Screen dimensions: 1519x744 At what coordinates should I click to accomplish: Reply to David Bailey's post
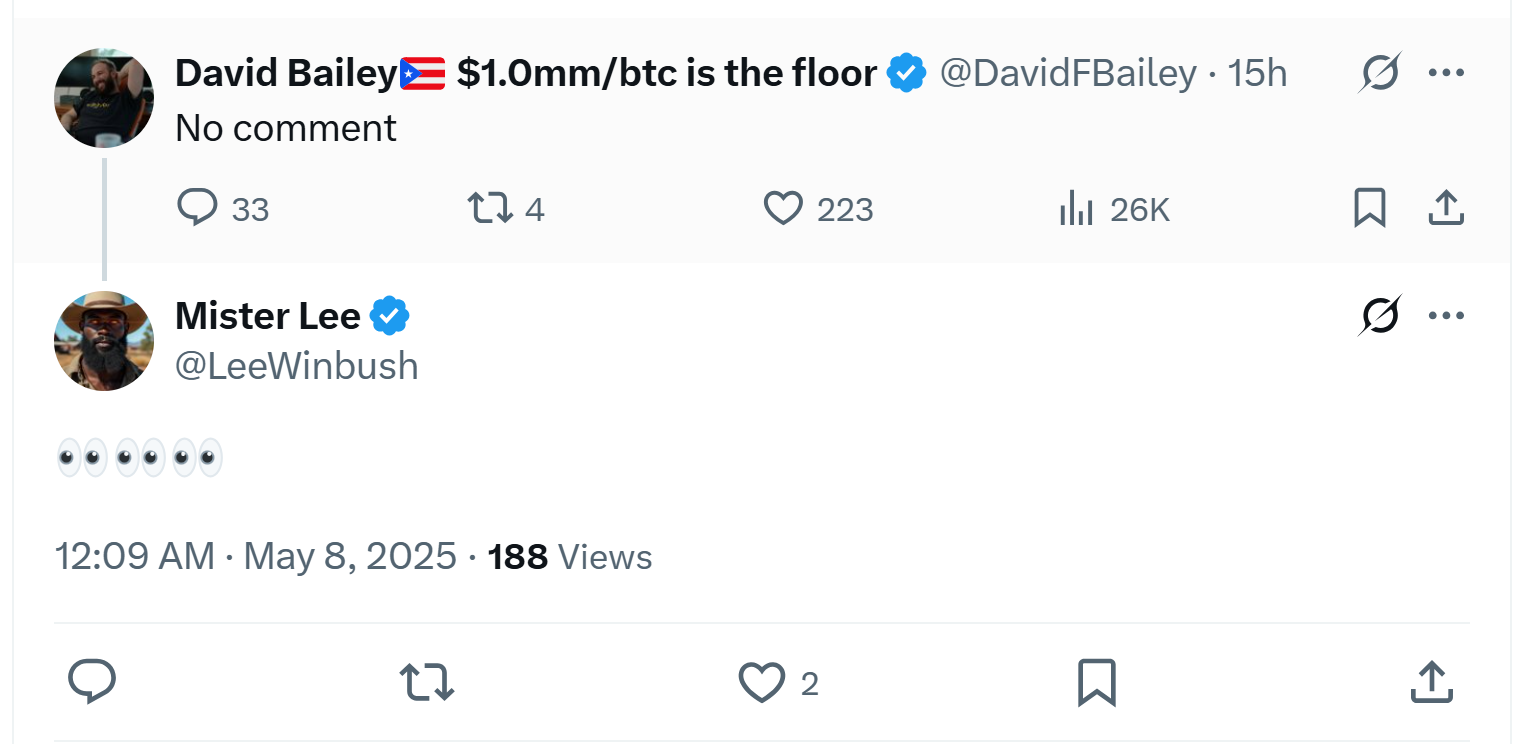tap(198, 208)
